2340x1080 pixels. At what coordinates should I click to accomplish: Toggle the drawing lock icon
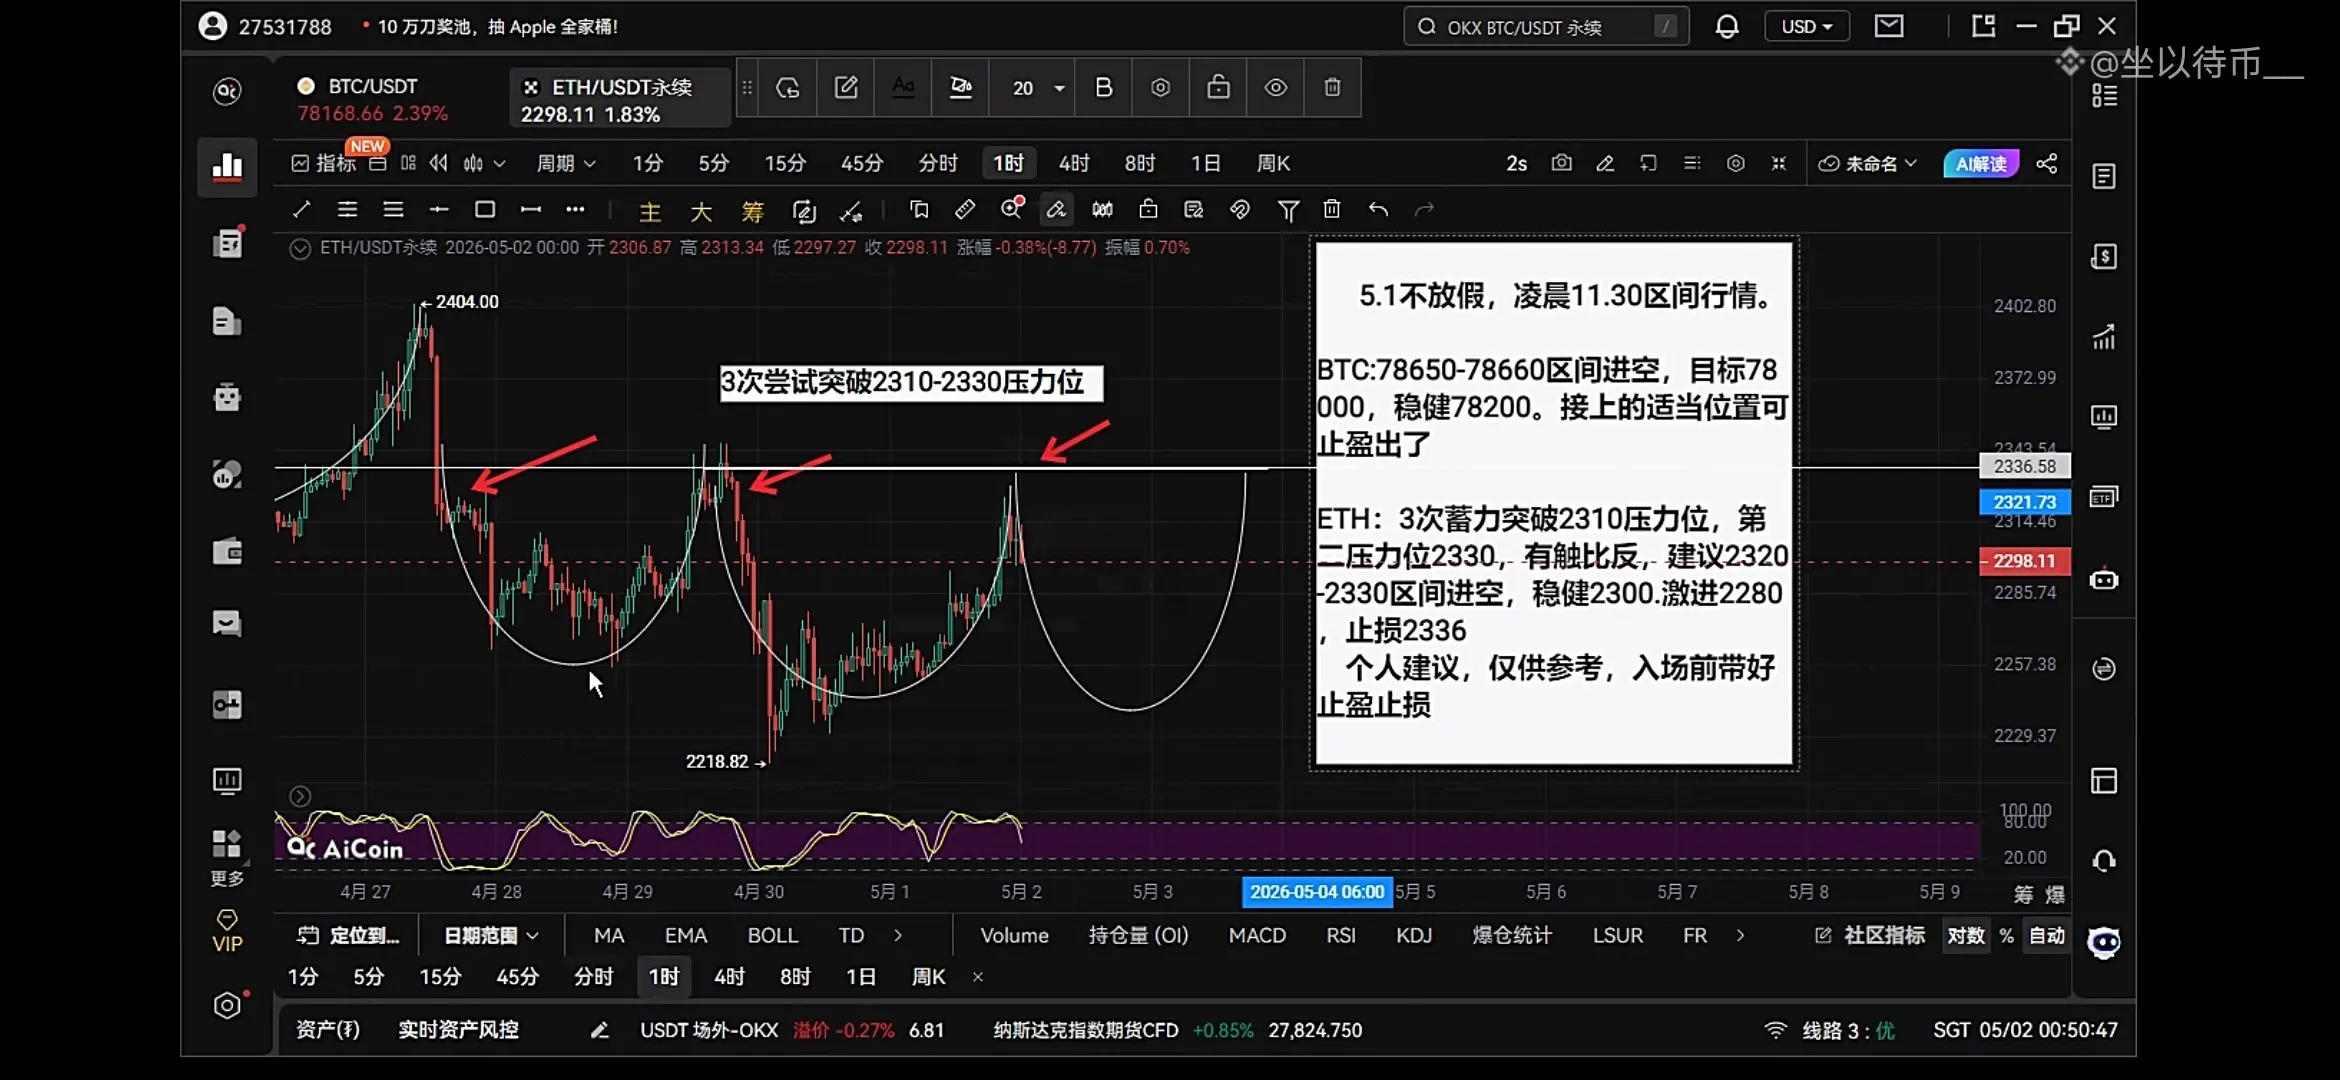[x=1218, y=88]
